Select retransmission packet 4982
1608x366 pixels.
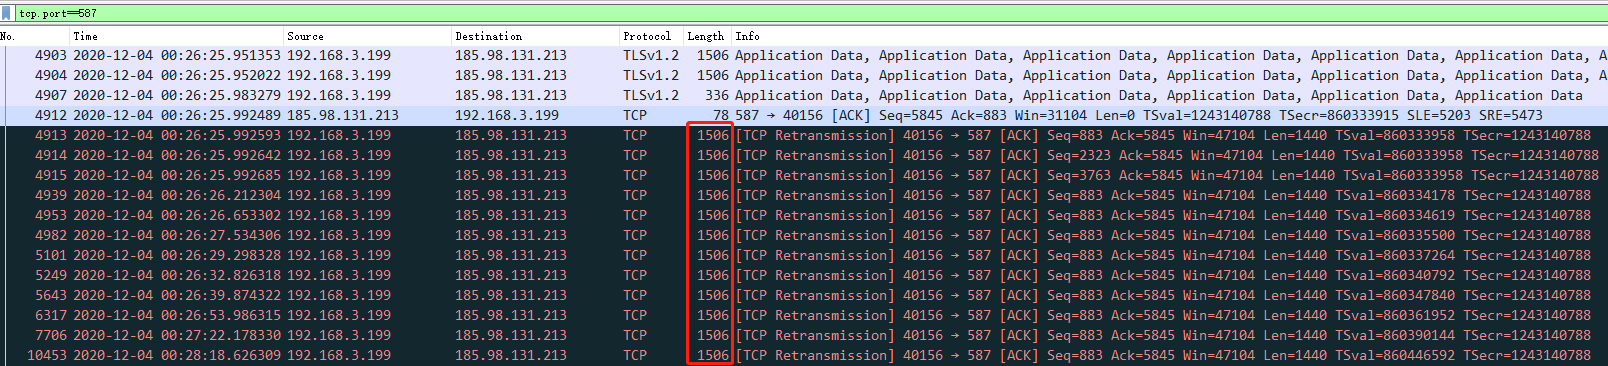point(804,236)
